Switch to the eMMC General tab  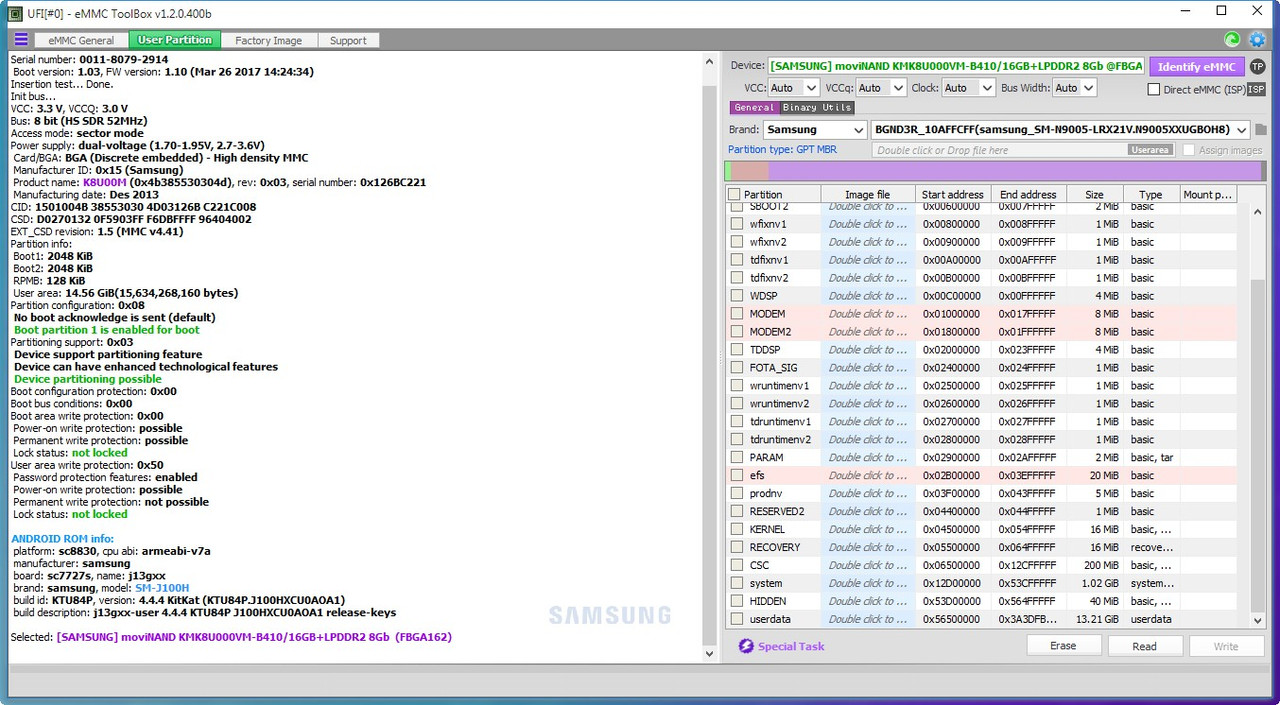pyautogui.click(x=81, y=40)
